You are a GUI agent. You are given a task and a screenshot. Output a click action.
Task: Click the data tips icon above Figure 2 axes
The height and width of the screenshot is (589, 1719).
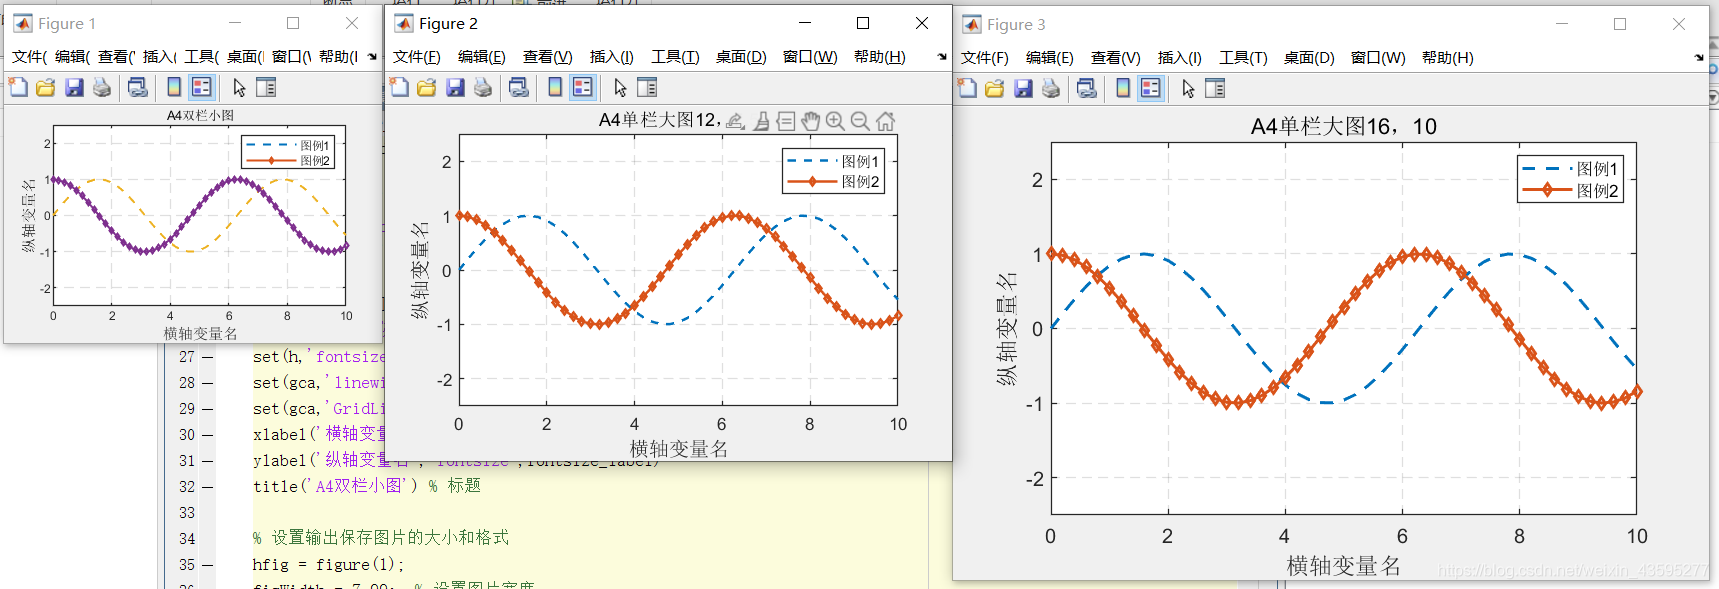click(x=786, y=121)
